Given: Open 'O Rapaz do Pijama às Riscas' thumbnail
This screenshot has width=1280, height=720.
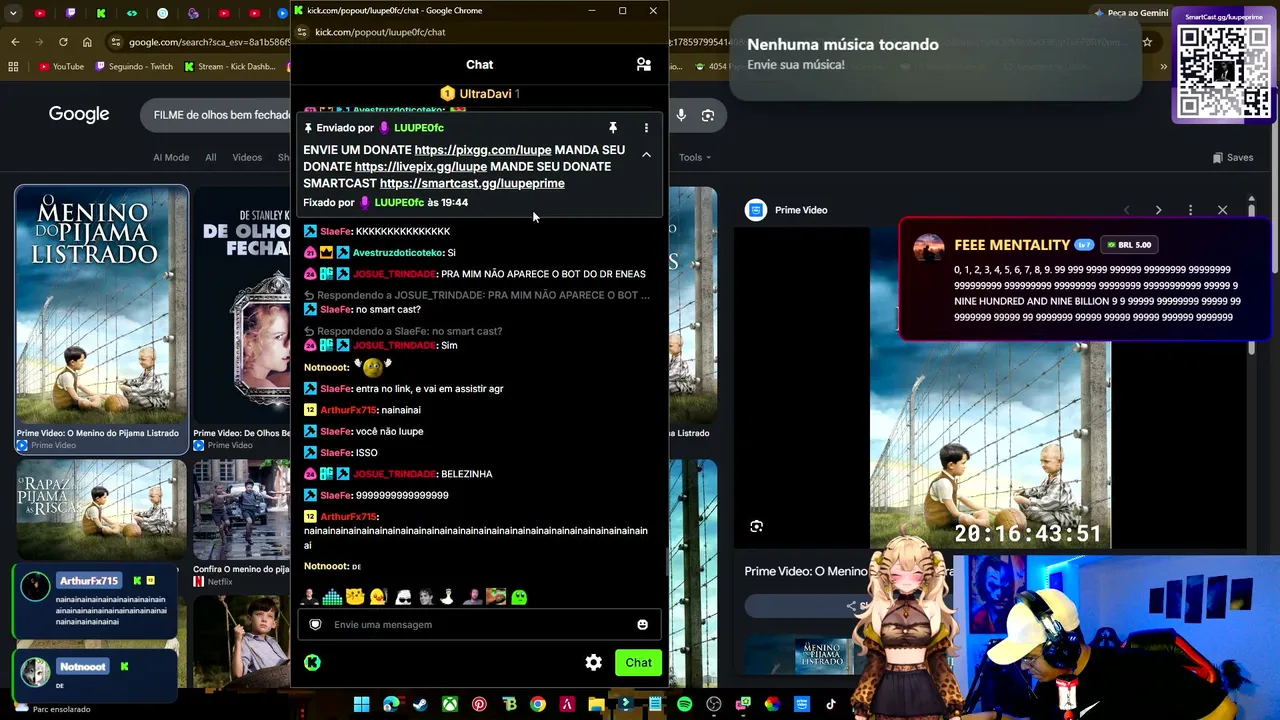Looking at the screenshot, I should 101,508.
